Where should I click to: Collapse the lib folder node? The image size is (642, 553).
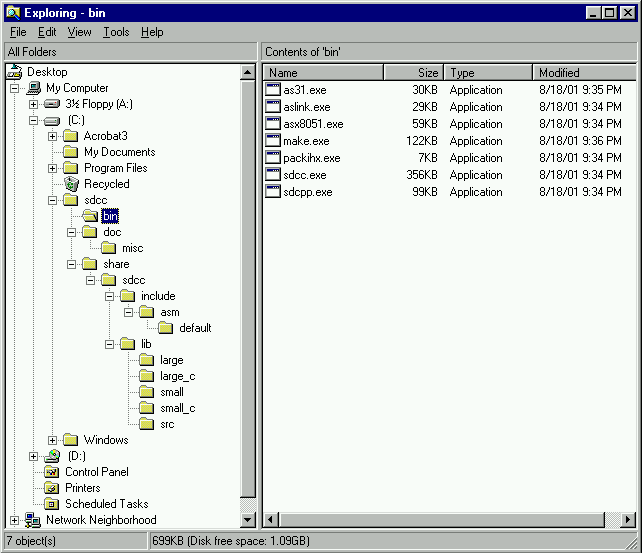coord(109,344)
